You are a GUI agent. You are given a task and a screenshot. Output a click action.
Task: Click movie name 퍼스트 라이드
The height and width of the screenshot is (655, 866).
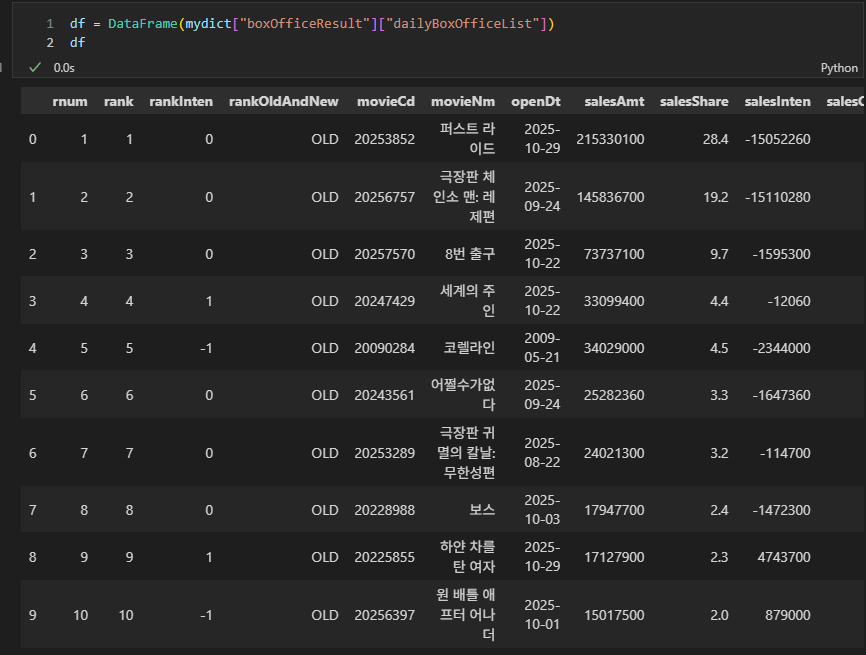(x=467, y=139)
